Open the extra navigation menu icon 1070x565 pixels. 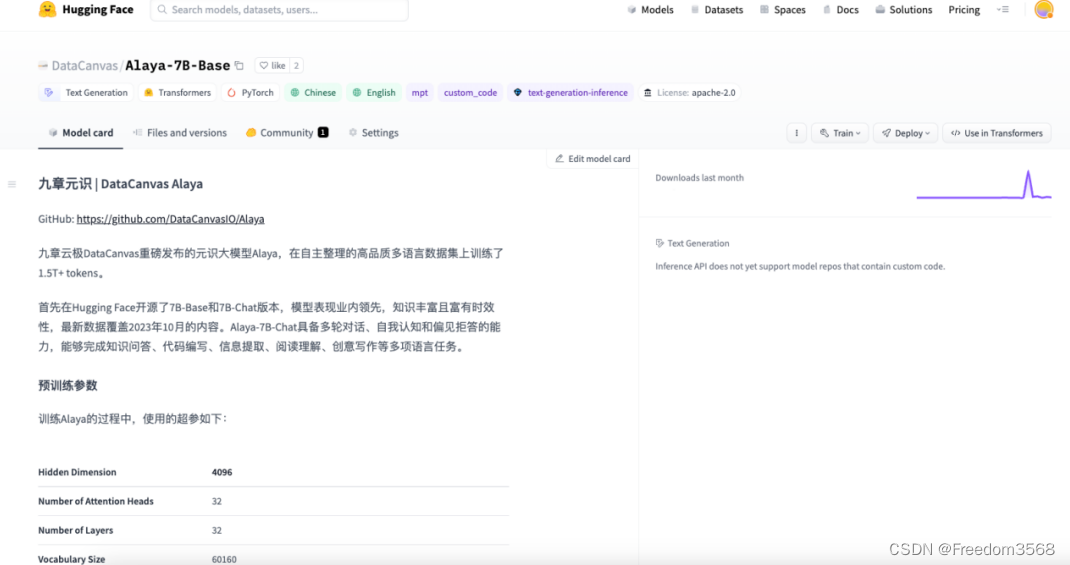click(1002, 10)
